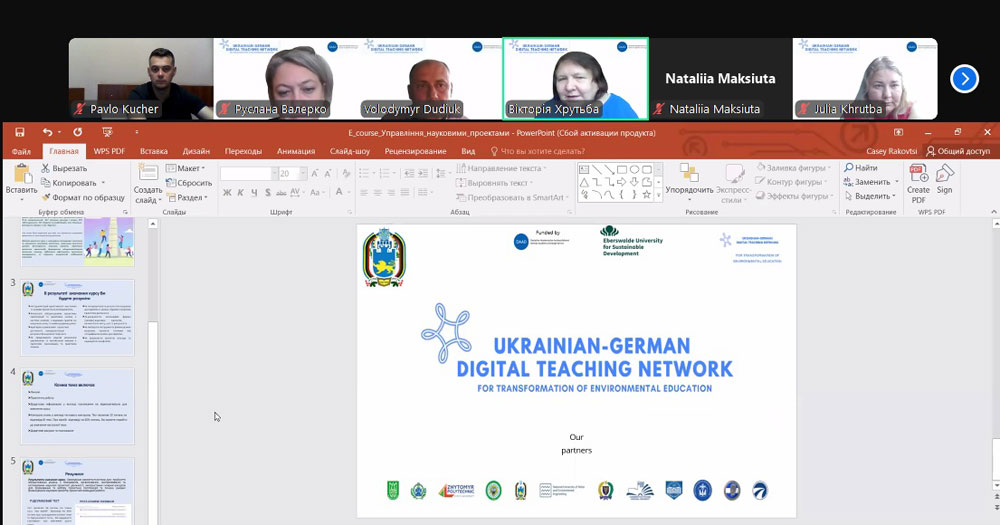Toggle text shadow (S)
The width and height of the screenshot is (1000, 525).
click(x=267, y=192)
